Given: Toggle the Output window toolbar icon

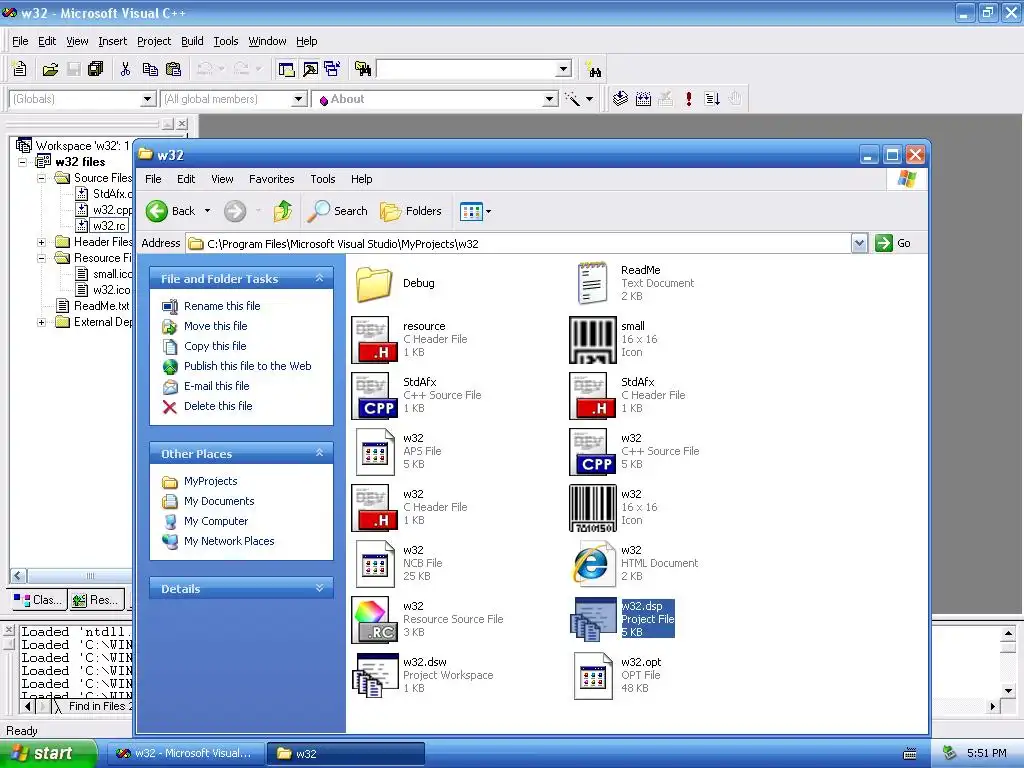Looking at the screenshot, I should click(x=310, y=69).
